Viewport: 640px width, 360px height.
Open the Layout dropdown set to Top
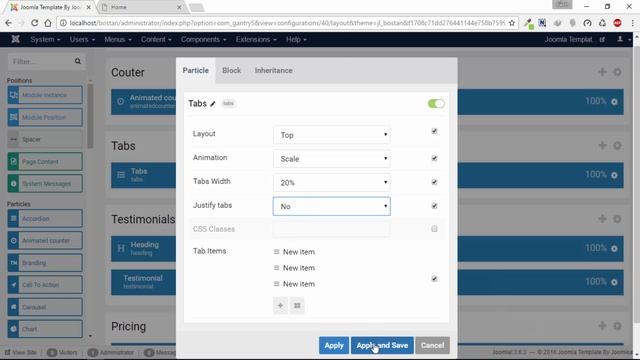[331, 135]
